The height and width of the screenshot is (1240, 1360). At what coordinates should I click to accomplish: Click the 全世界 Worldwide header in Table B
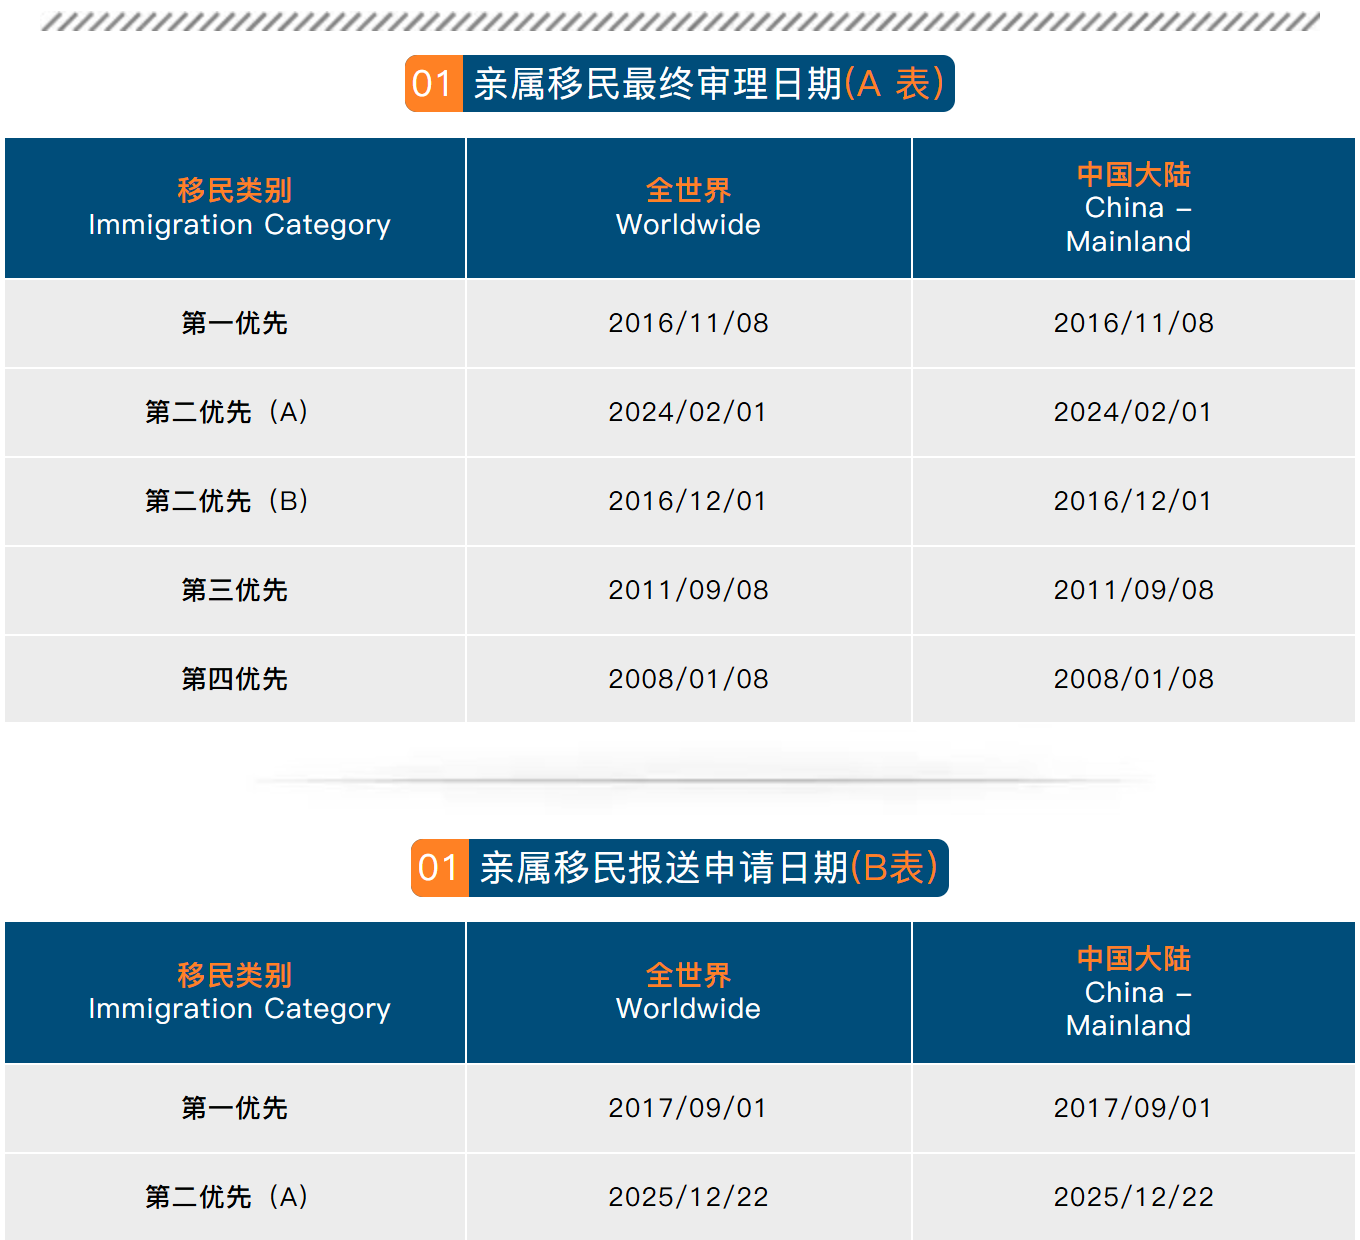(688, 992)
